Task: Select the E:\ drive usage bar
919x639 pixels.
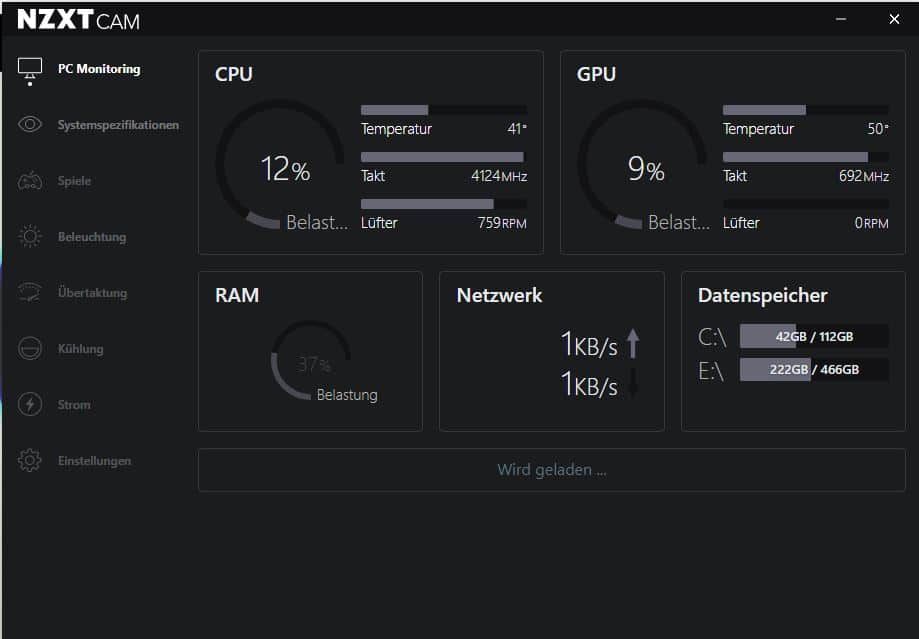Action: click(x=813, y=370)
